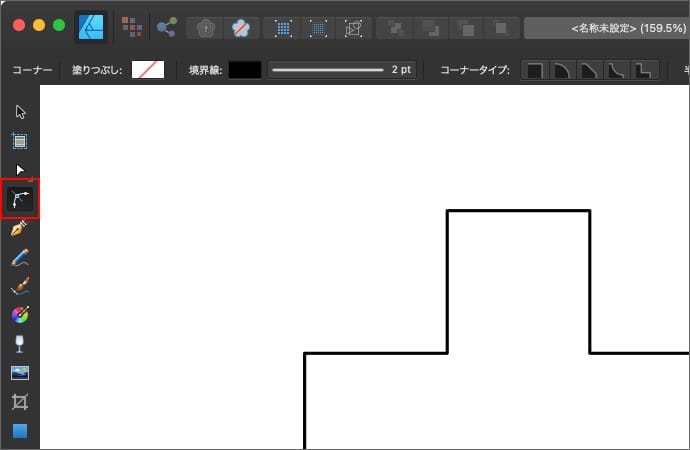Image resolution: width=690 pixels, height=450 pixels.
Task: Select the Pencil tool
Action: [x=20, y=258]
